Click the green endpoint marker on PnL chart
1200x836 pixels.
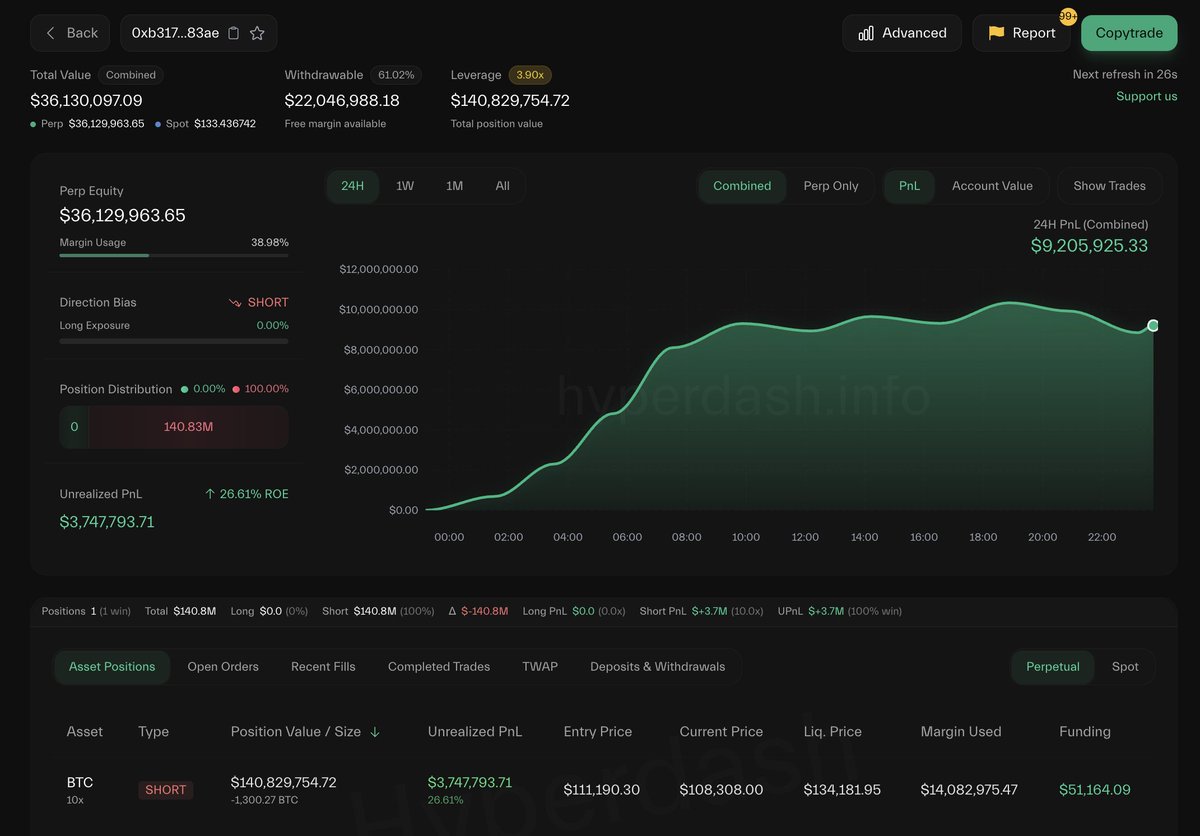coord(1153,325)
